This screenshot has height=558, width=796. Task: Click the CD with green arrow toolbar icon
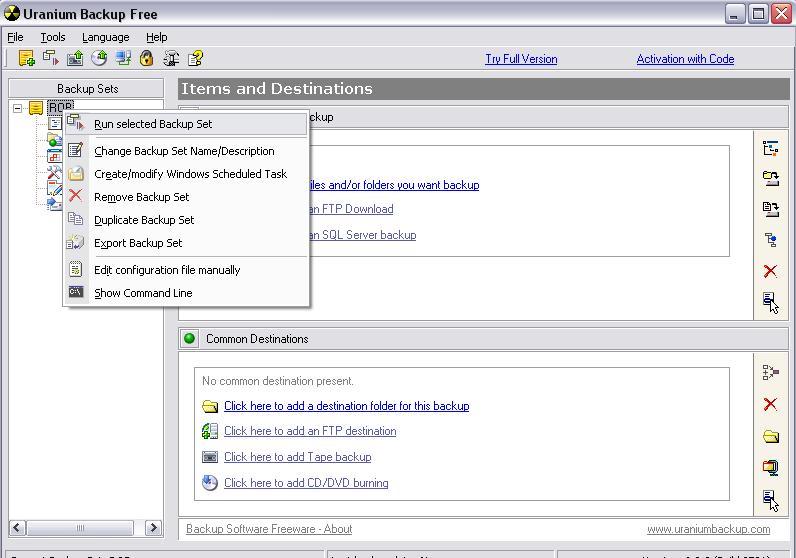point(99,58)
